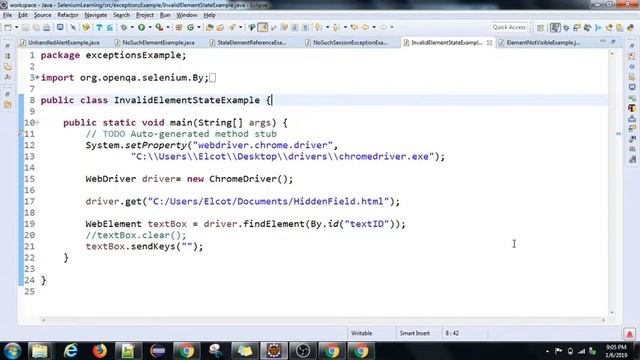Click the Smart Insert status entry
The width and height of the screenshot is (640, 360).
415,333
